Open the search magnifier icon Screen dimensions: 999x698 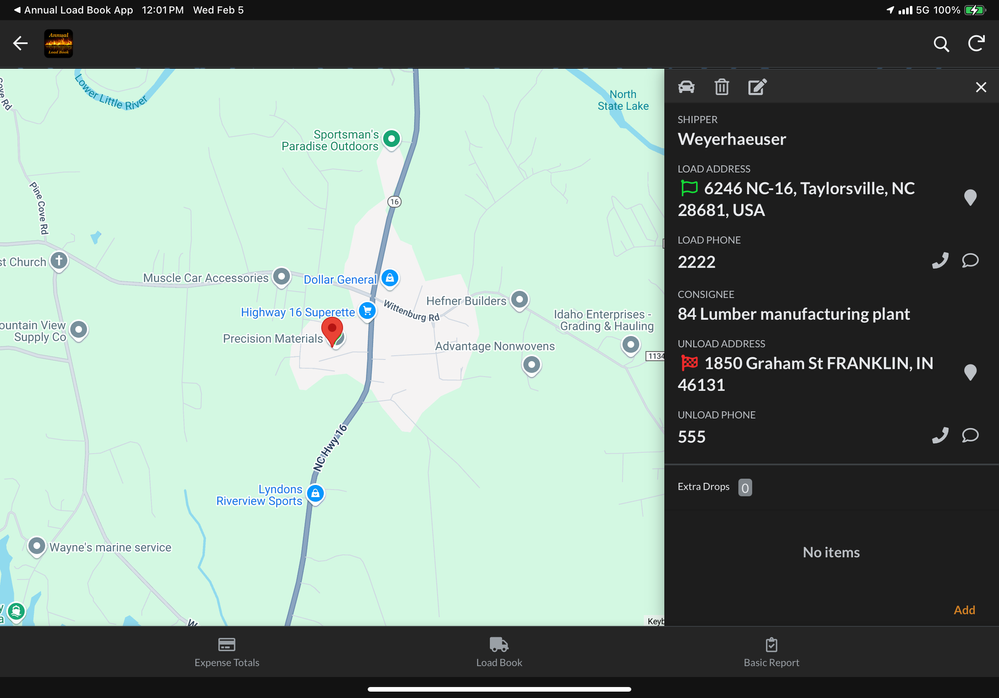tap(941, 43)
